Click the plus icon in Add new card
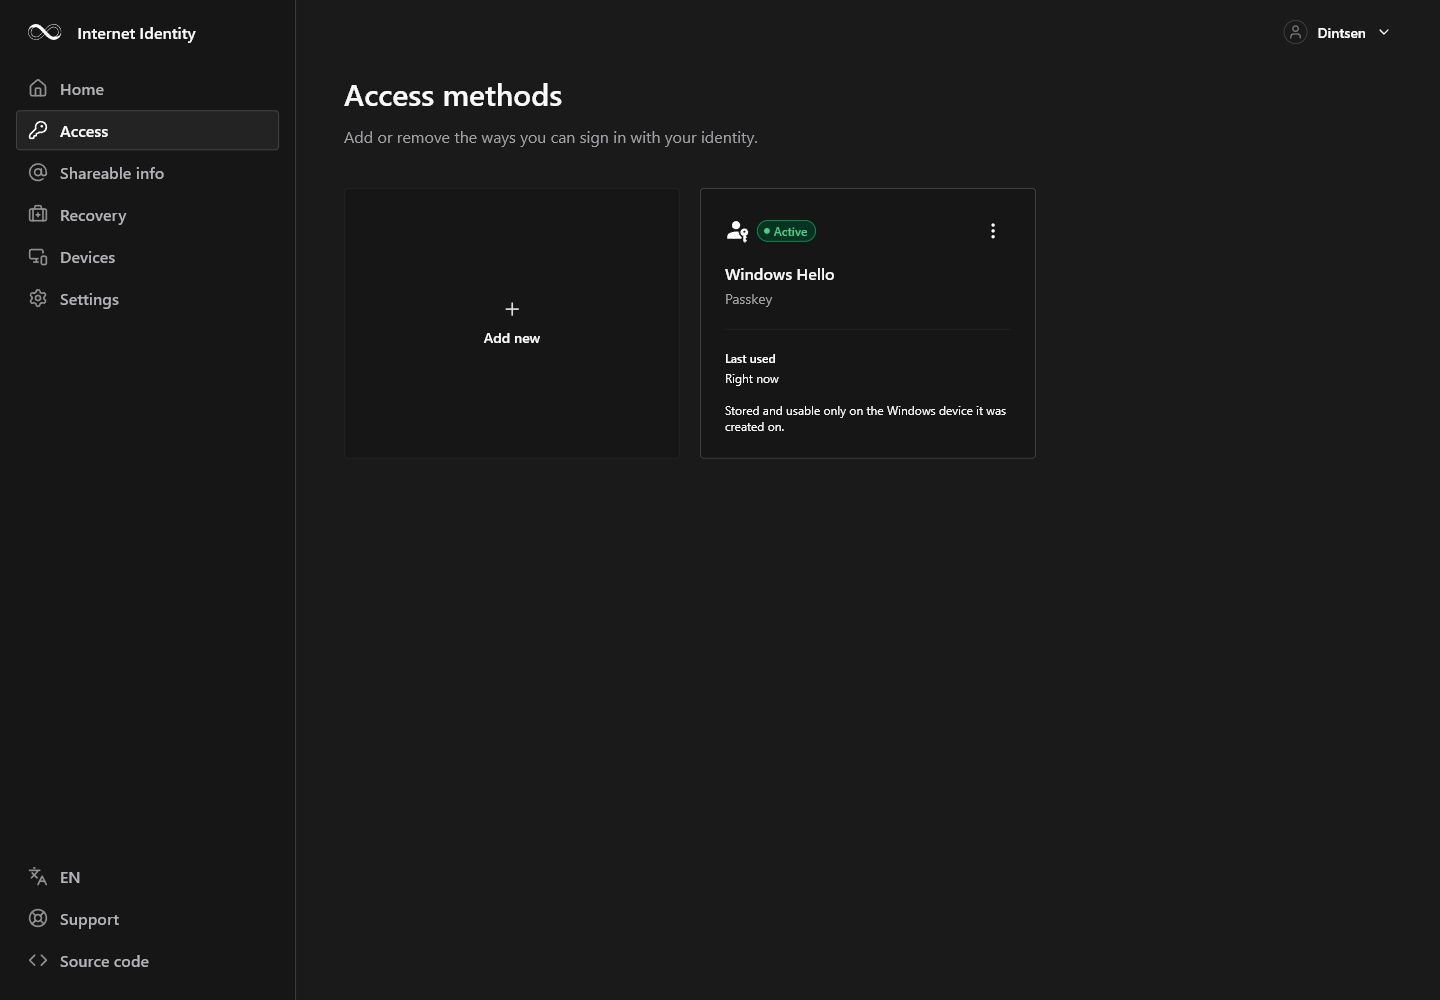Image resolution: width=1440 pixels, height=1000 pixels. (512, 309)
